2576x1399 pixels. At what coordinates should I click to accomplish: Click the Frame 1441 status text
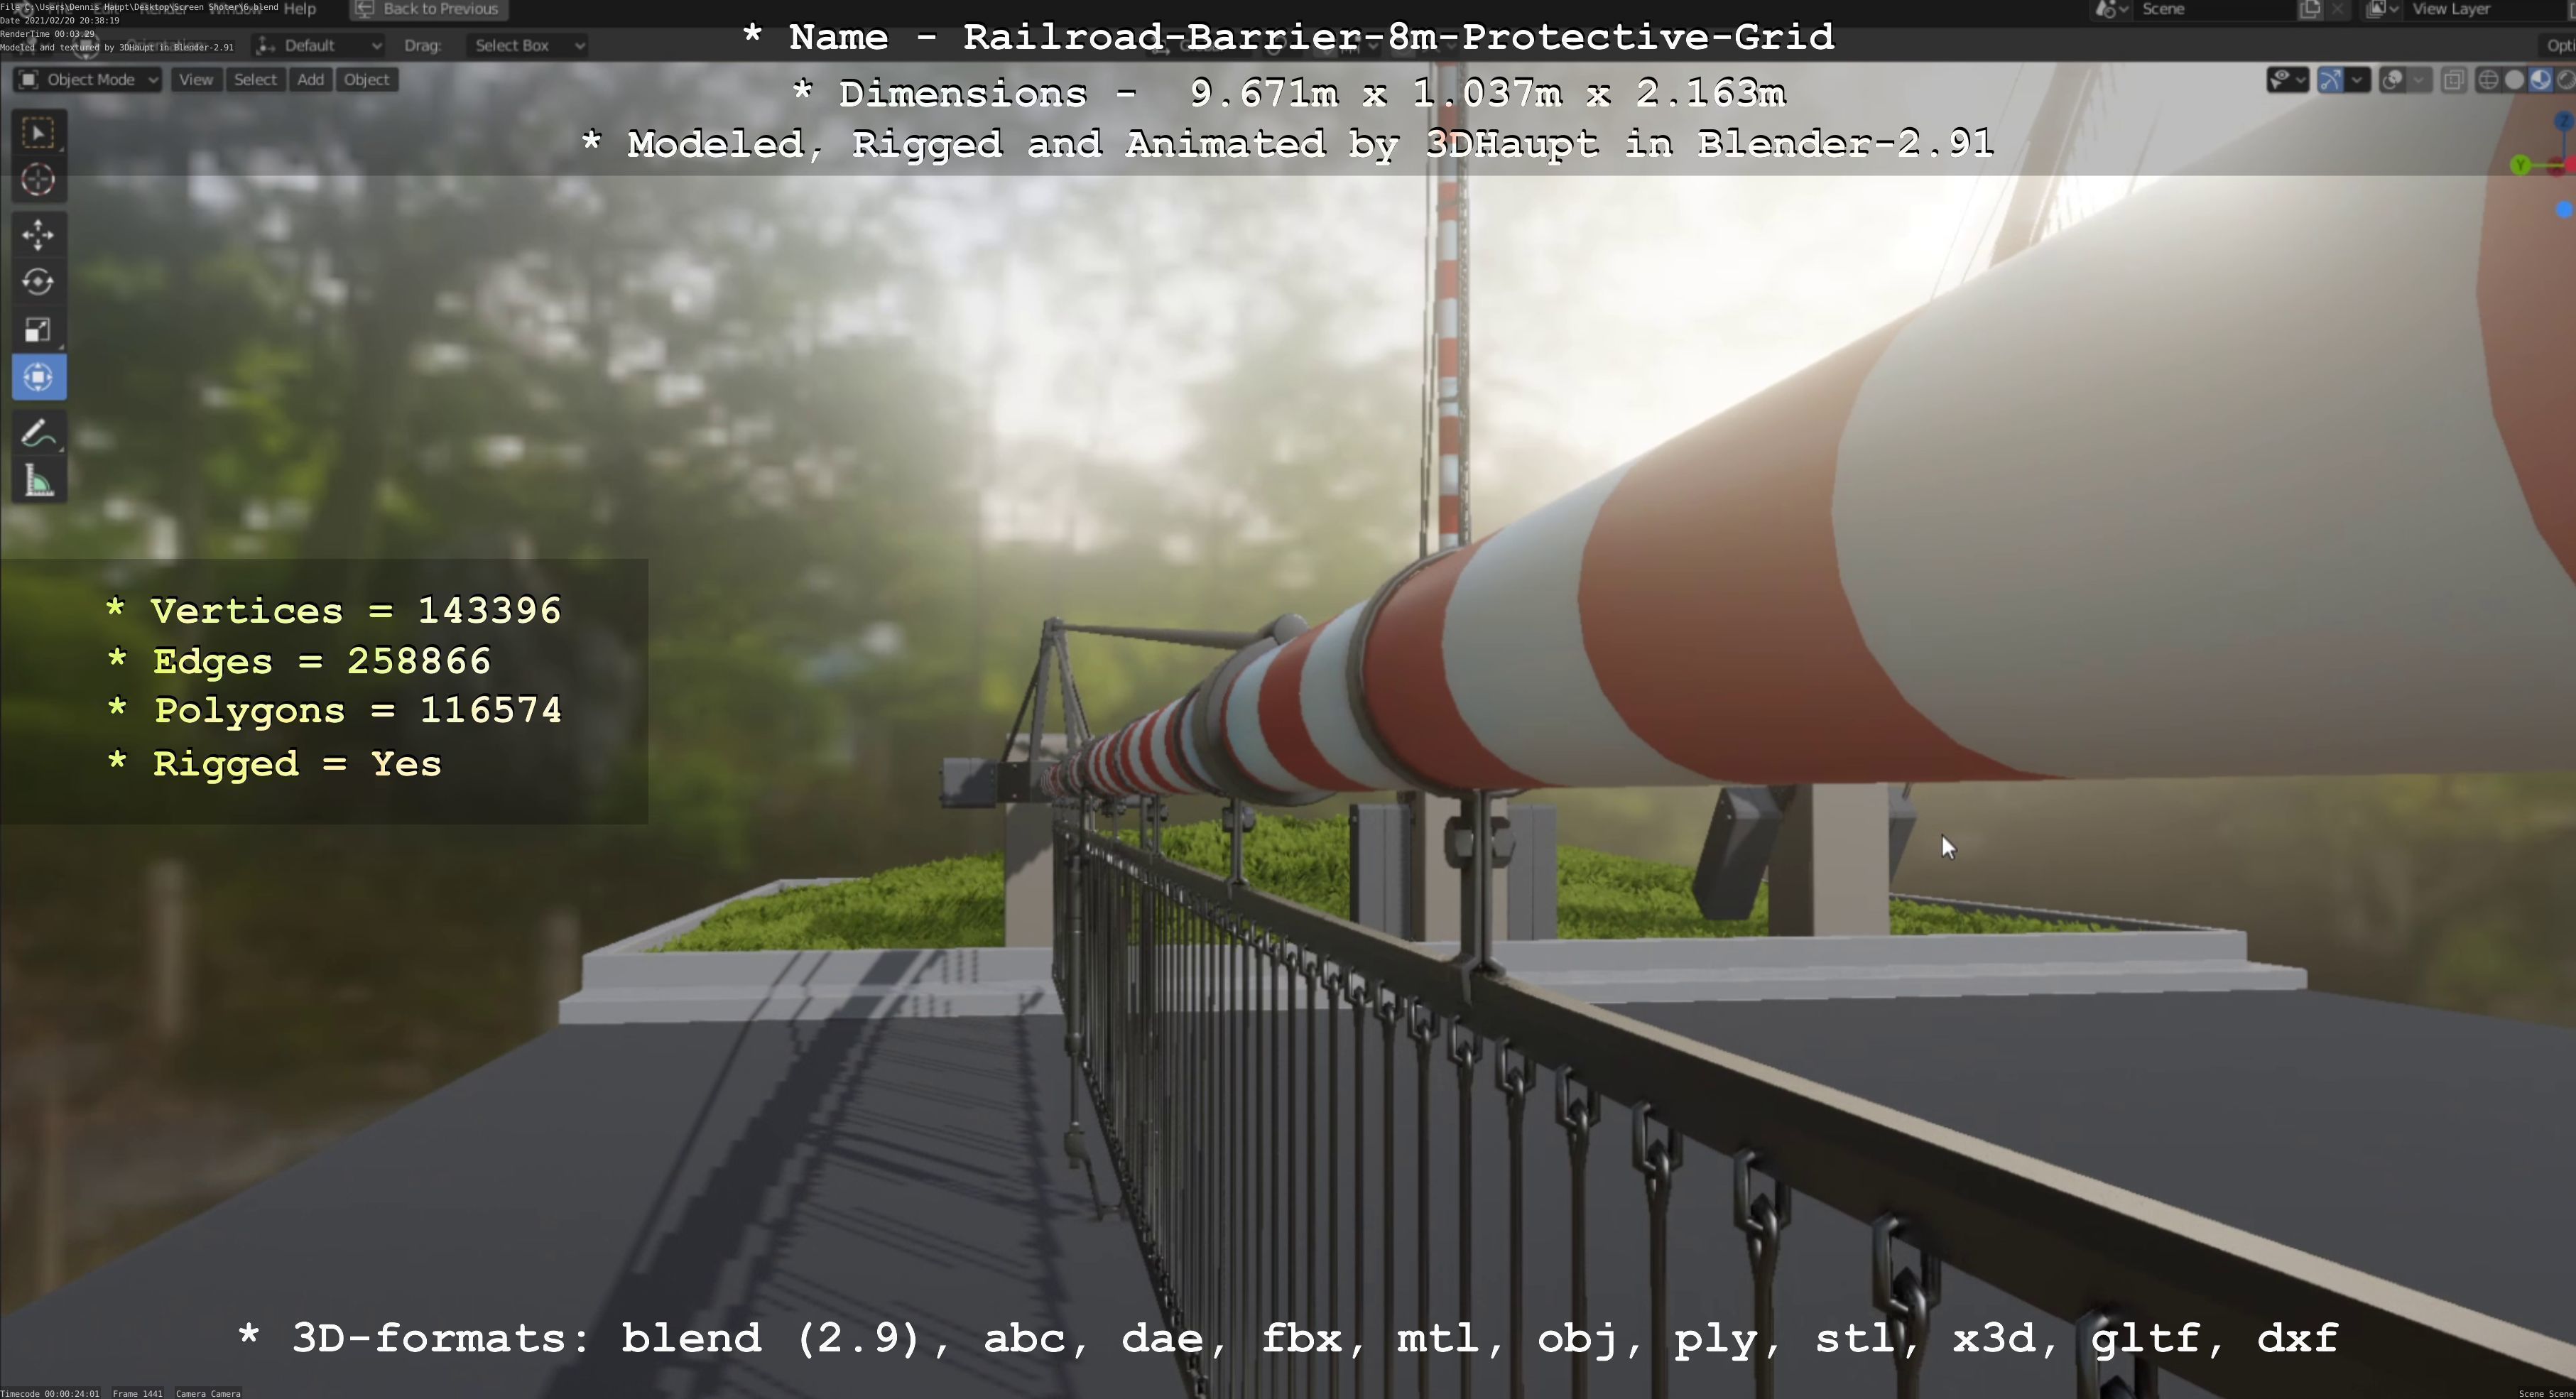[137, 1393]
